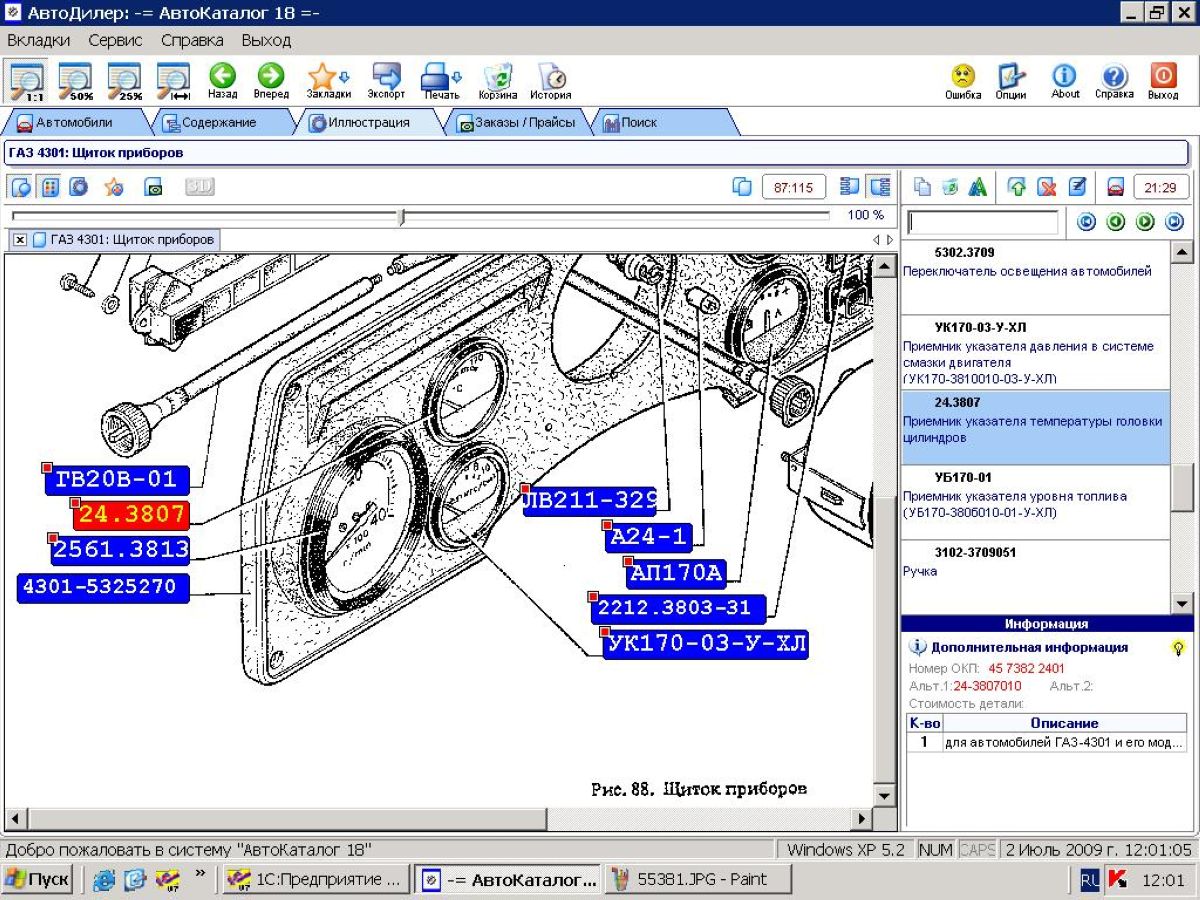Open the Корзина basket

coord(498,80)
